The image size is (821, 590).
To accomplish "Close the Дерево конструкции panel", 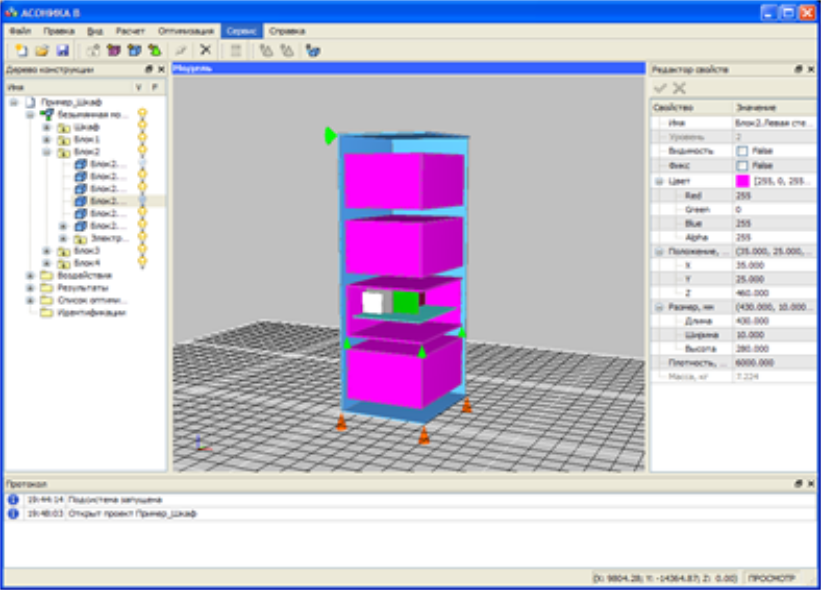I will (x=162, y=70).
